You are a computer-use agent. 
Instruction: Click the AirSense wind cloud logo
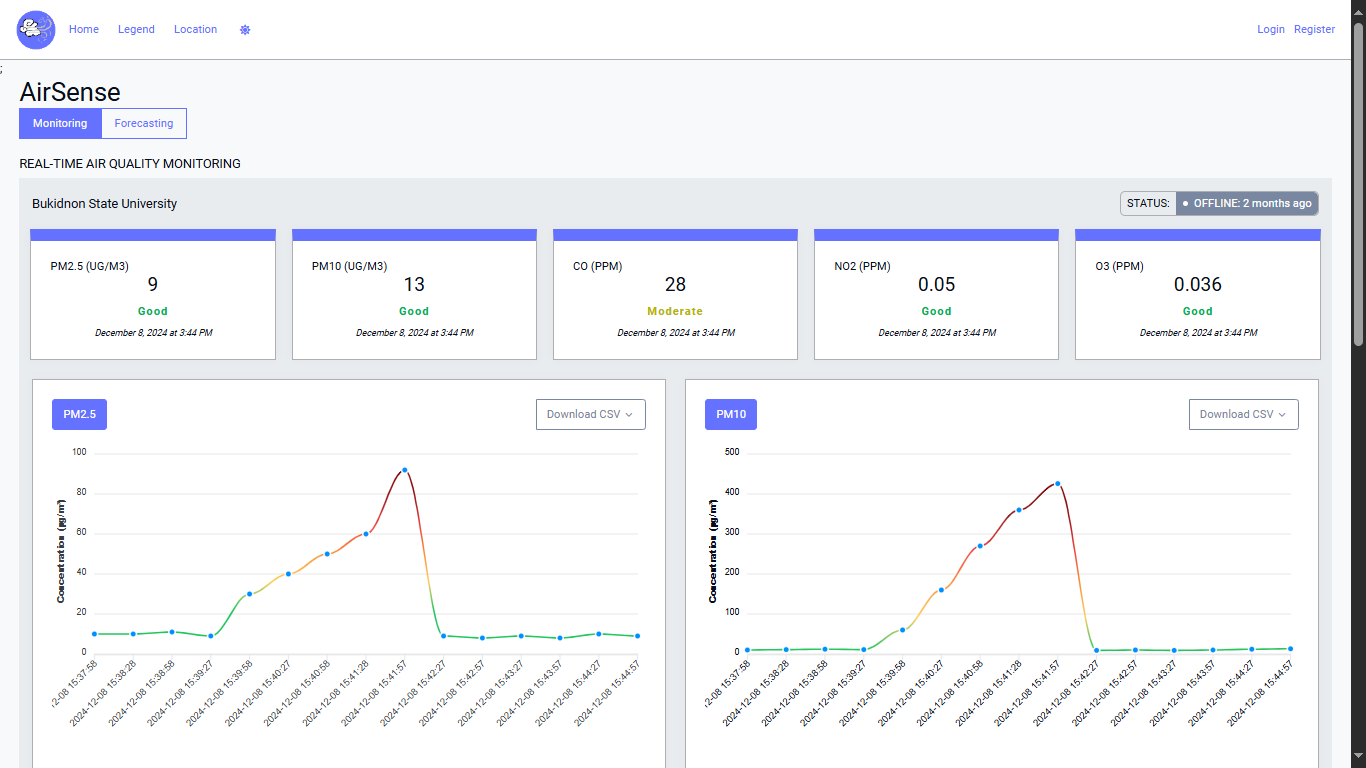click(36, 30)
